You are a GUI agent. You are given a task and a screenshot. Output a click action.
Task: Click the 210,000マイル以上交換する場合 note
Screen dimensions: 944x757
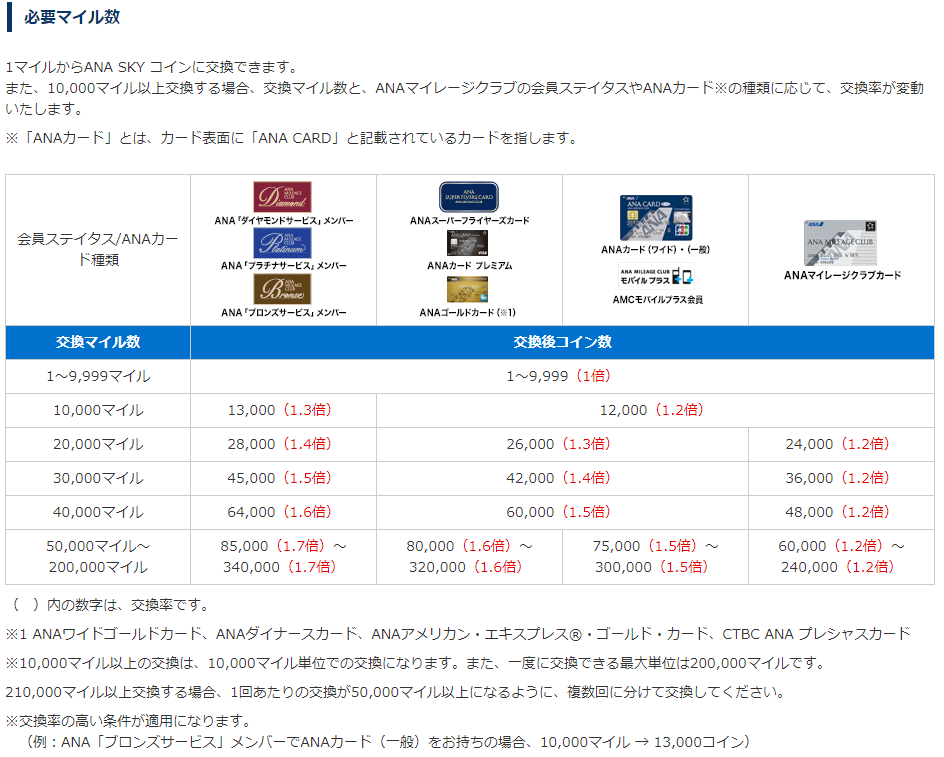tap(396, 692)
